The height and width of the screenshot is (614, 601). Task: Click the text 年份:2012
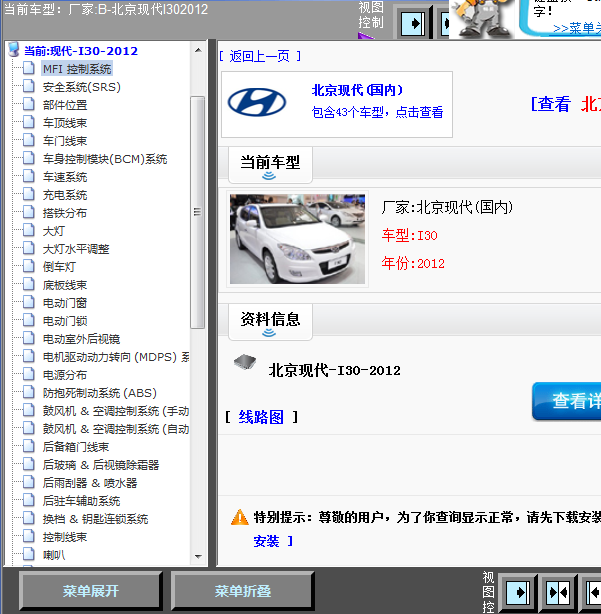(413, 263)
